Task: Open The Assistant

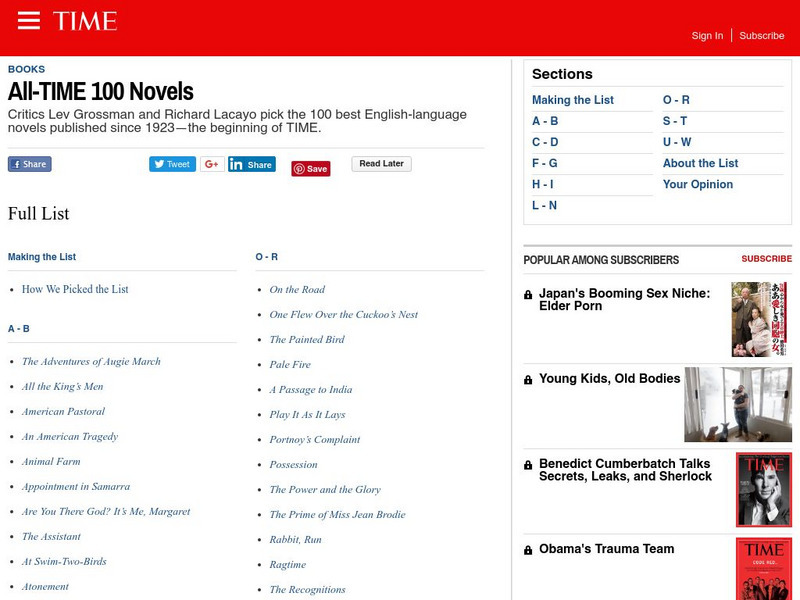Action: 52,536
